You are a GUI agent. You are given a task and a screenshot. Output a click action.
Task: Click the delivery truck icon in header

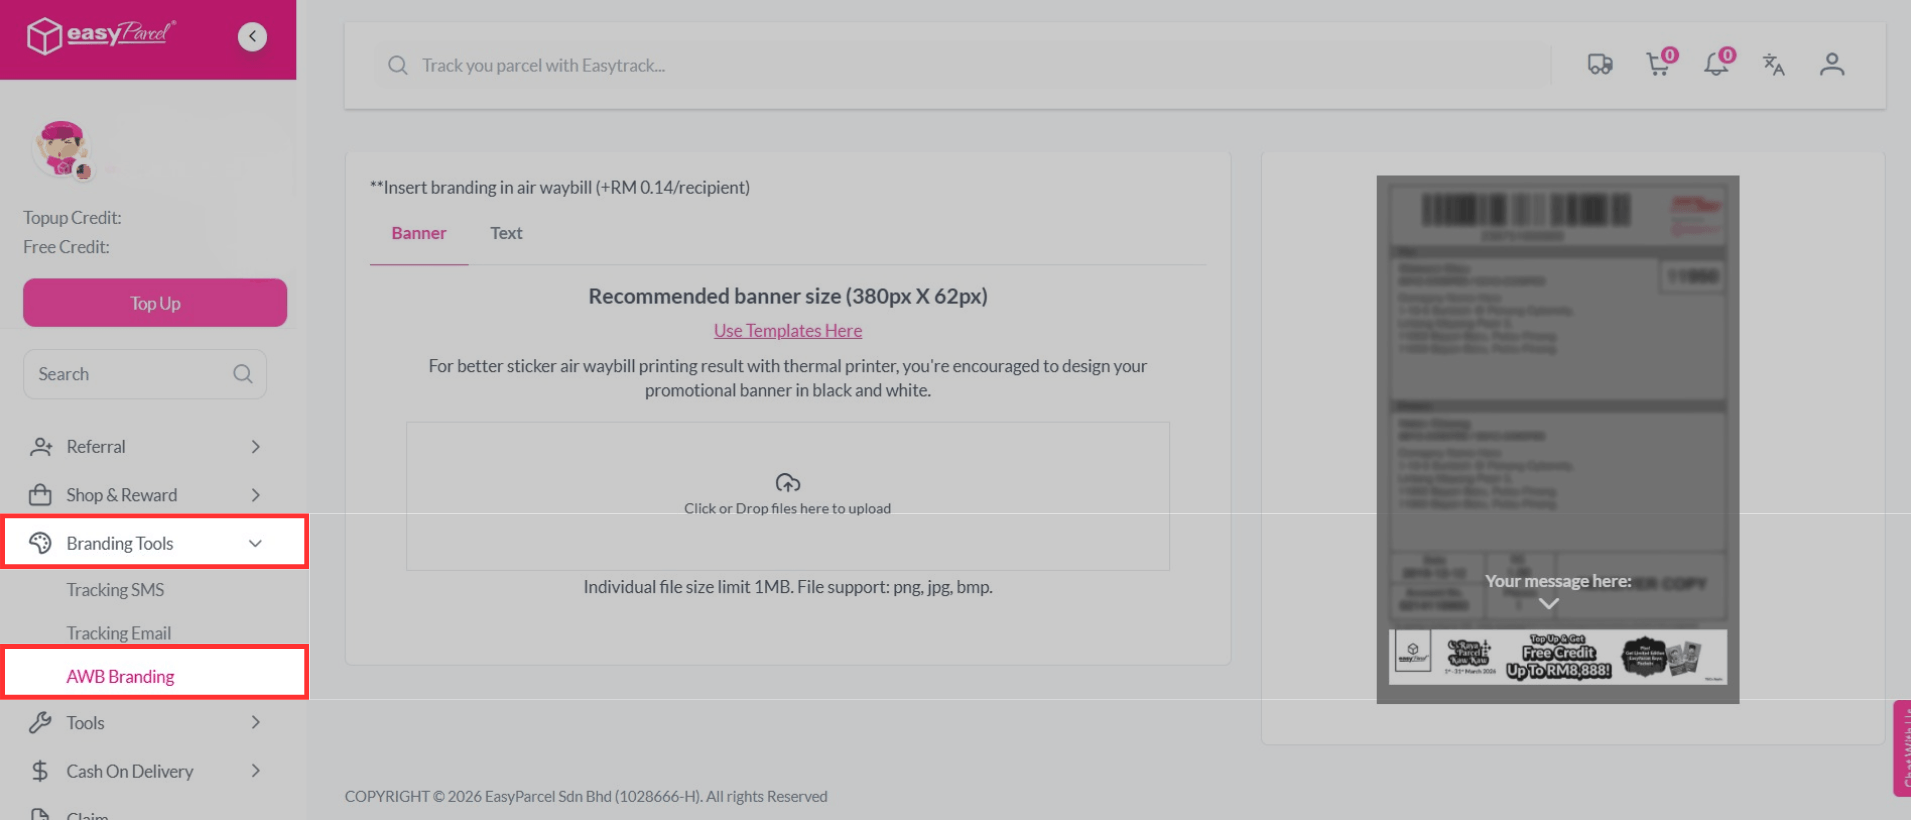[x=1599, y=65]
